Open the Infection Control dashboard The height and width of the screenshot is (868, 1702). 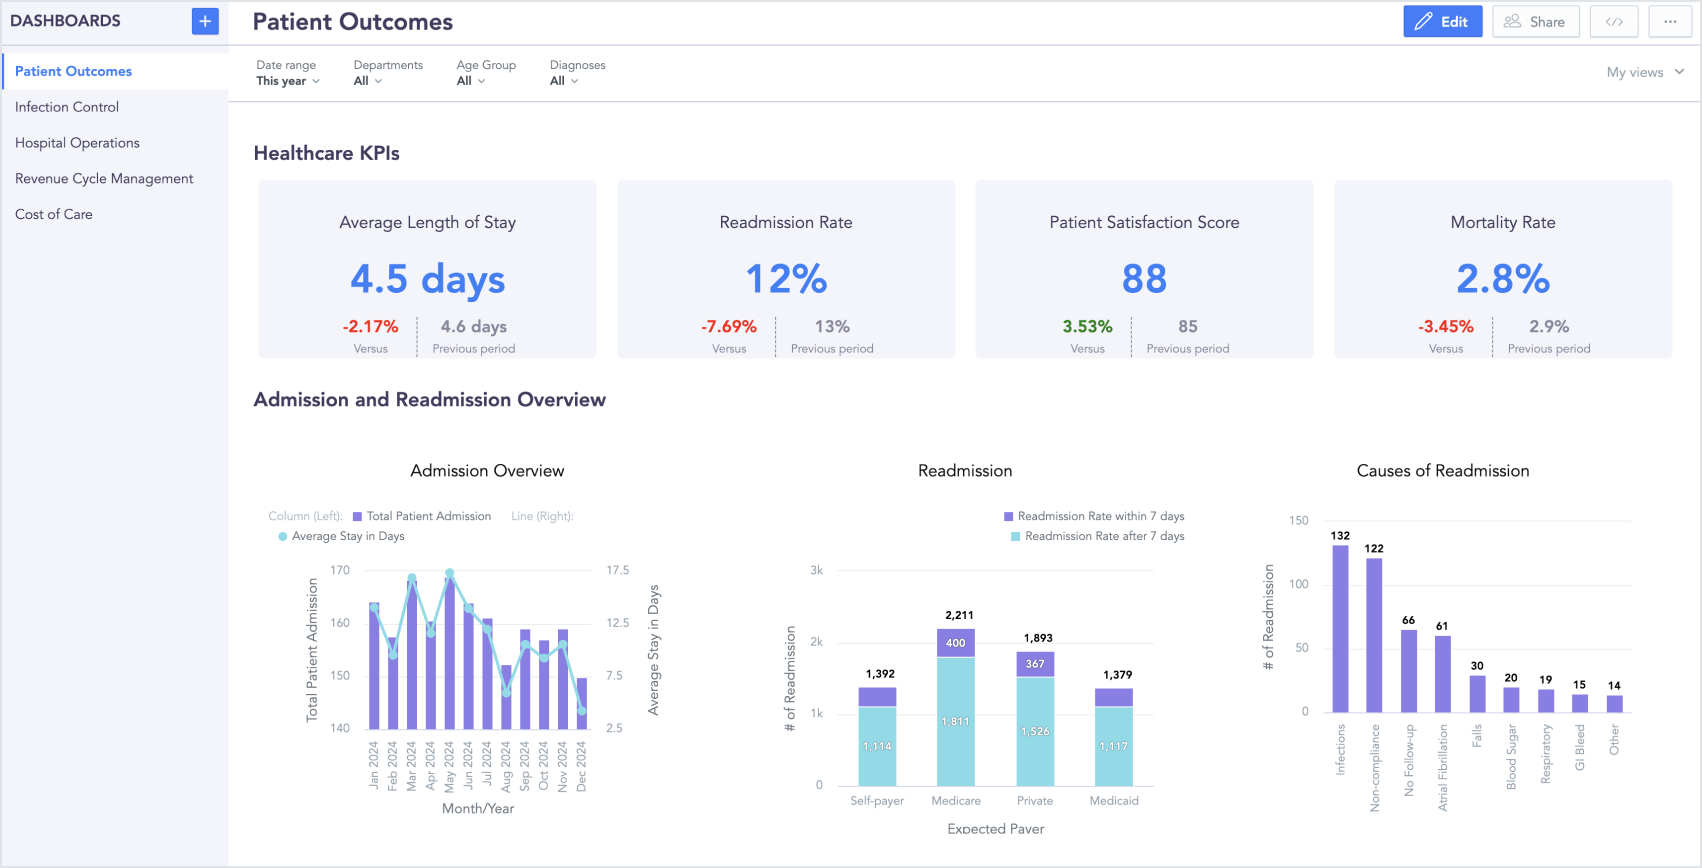67,107
